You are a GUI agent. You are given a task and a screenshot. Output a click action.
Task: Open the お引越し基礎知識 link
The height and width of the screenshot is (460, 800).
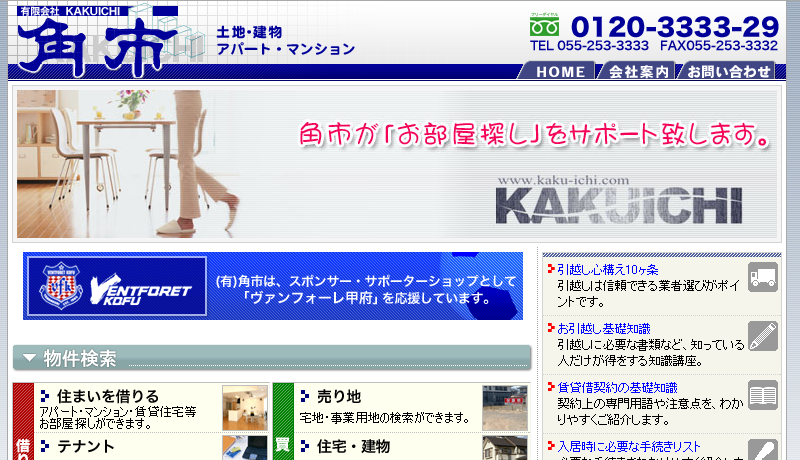tap(604, 329)
